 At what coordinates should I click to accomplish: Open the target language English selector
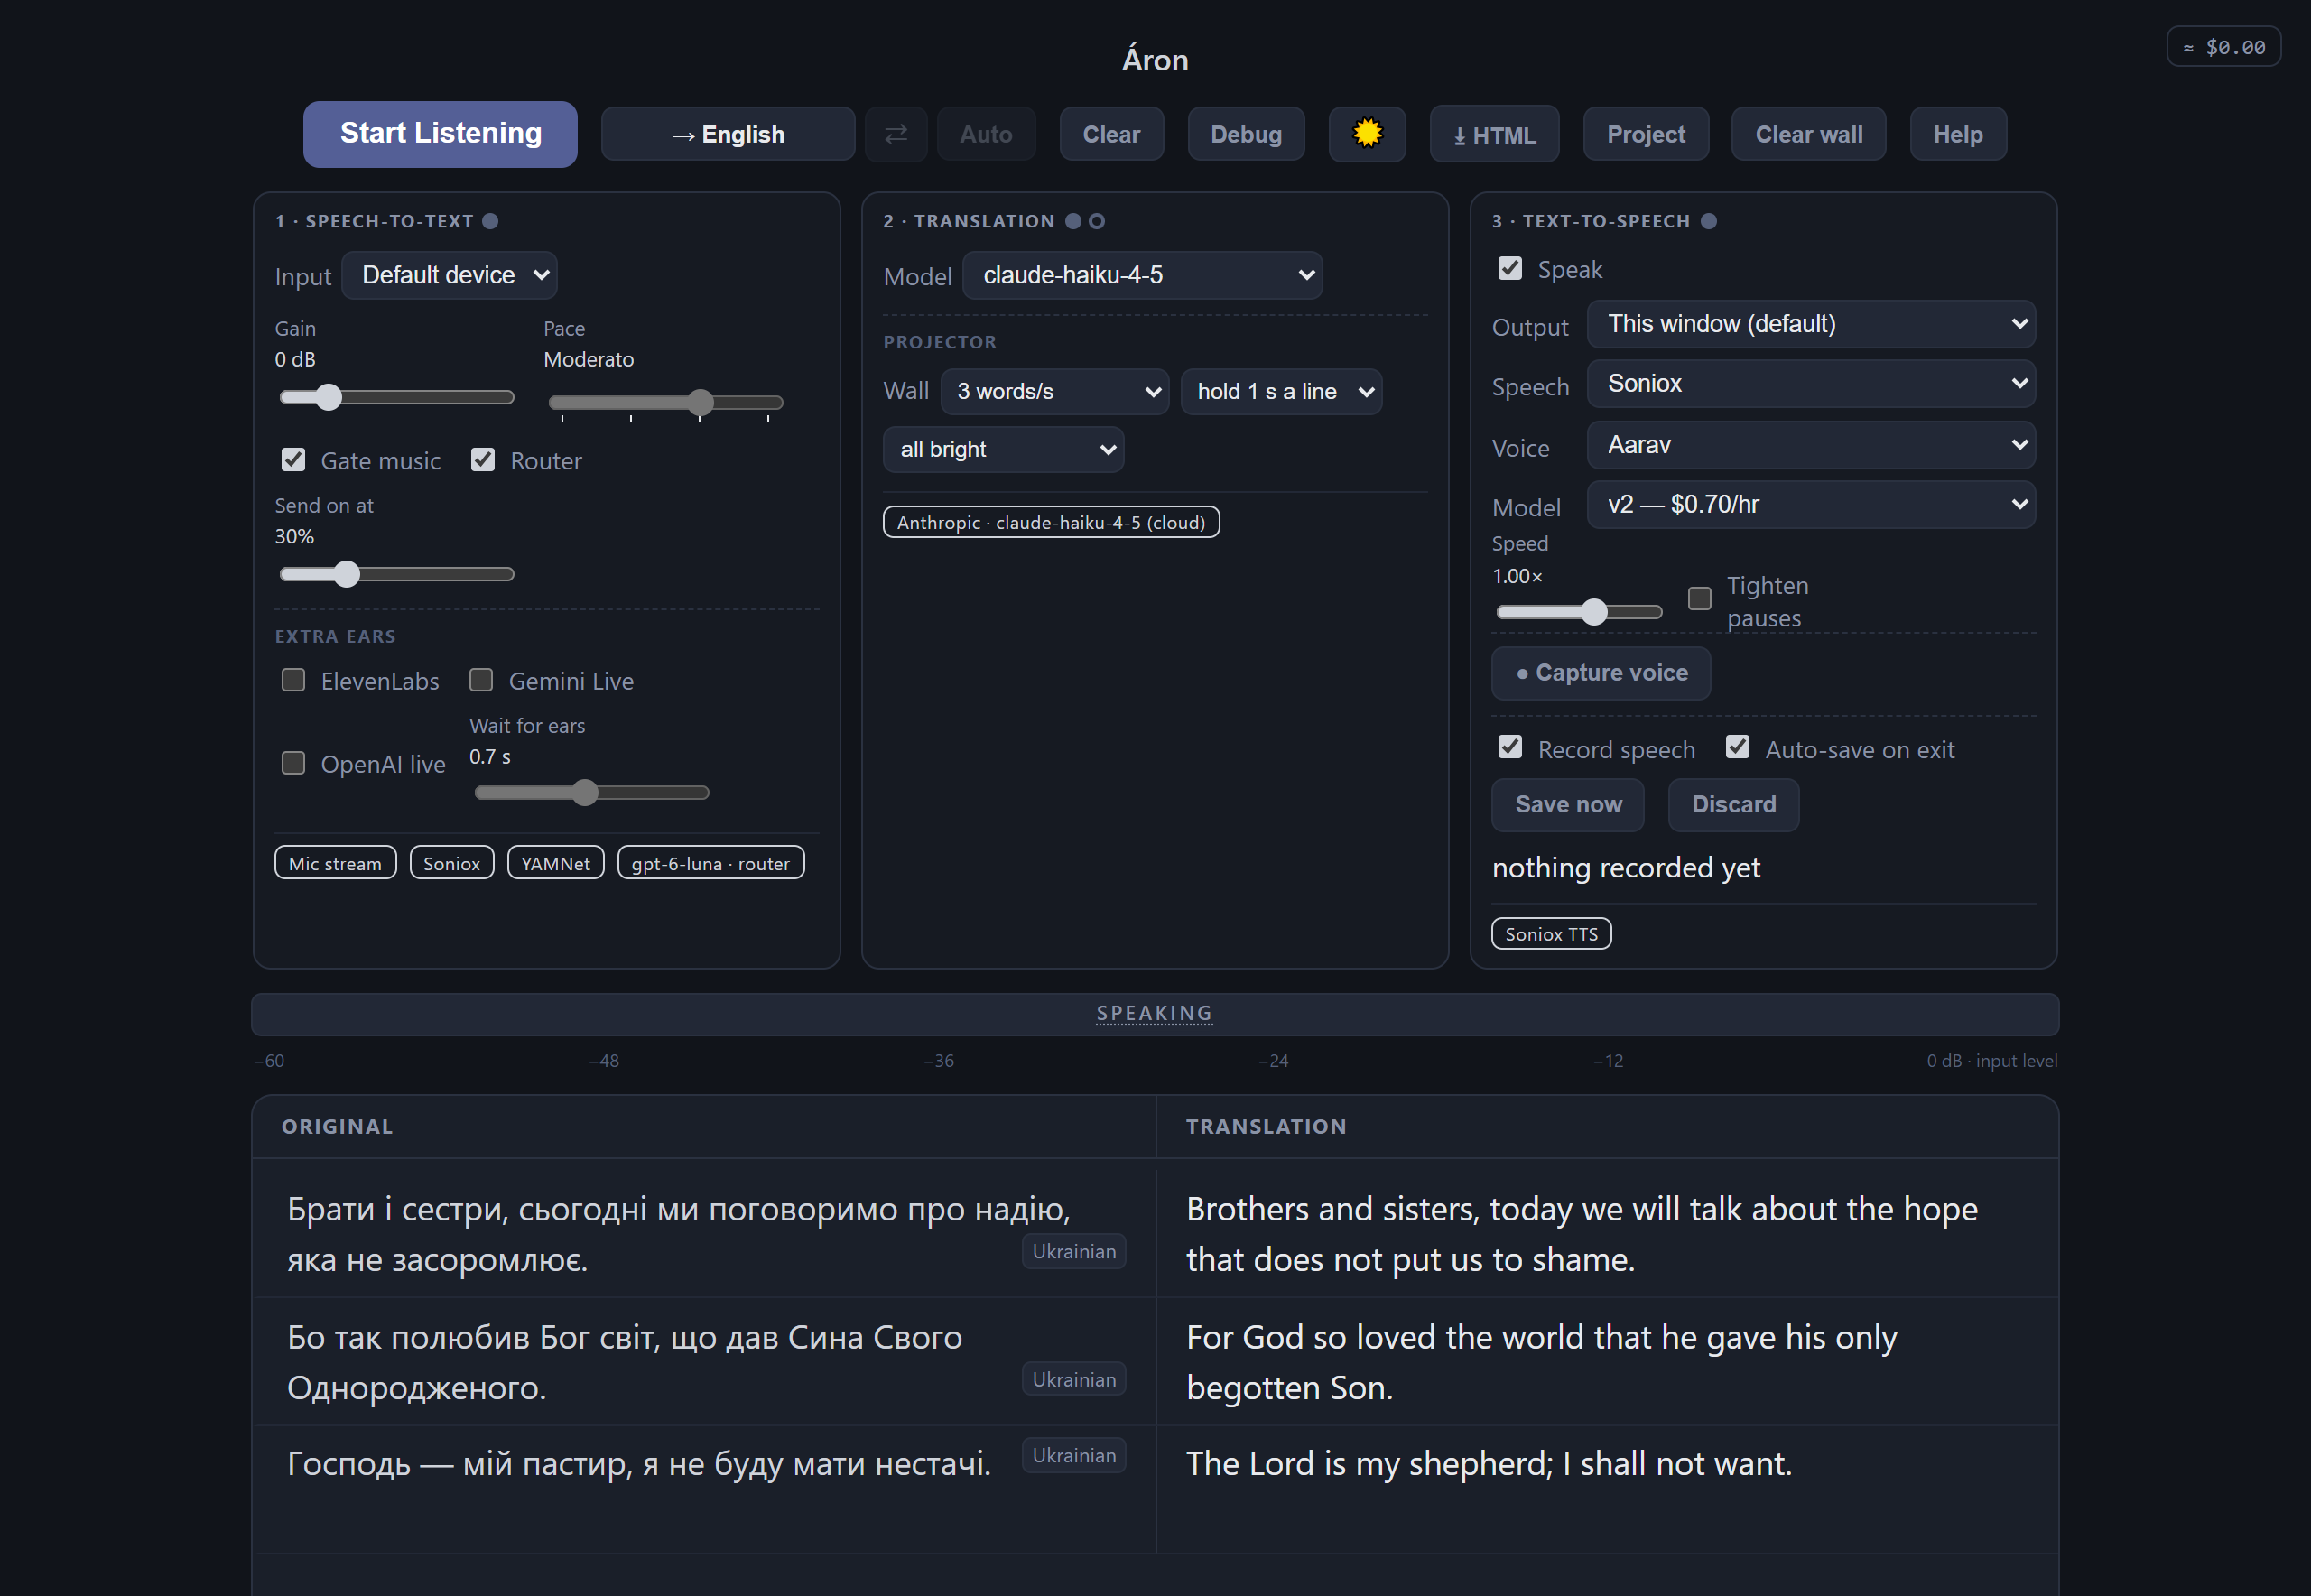(x=728, y=133)
